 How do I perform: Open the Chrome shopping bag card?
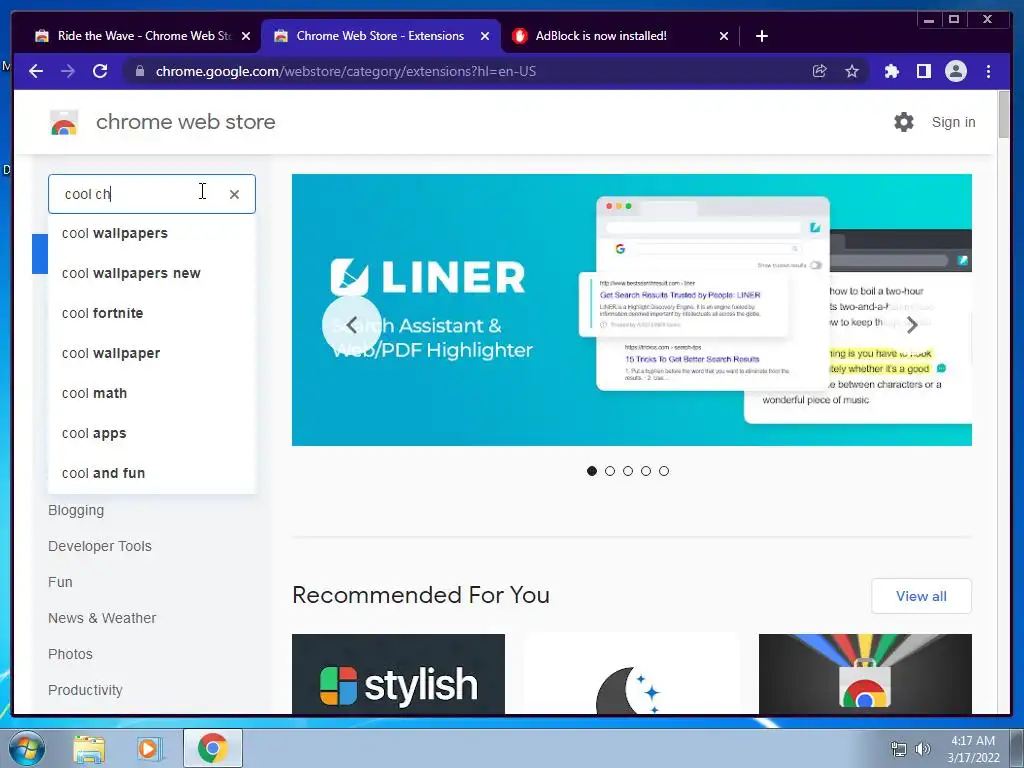tap(865, 674)
